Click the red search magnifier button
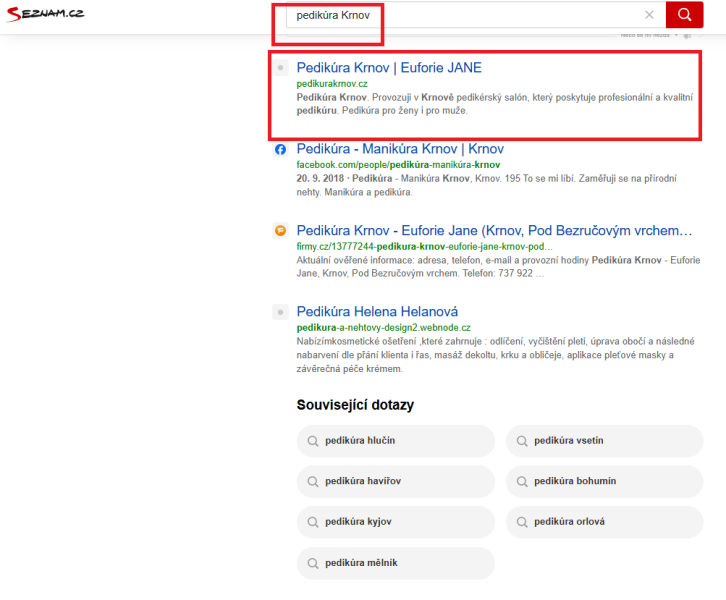 (x=684, y=15)
